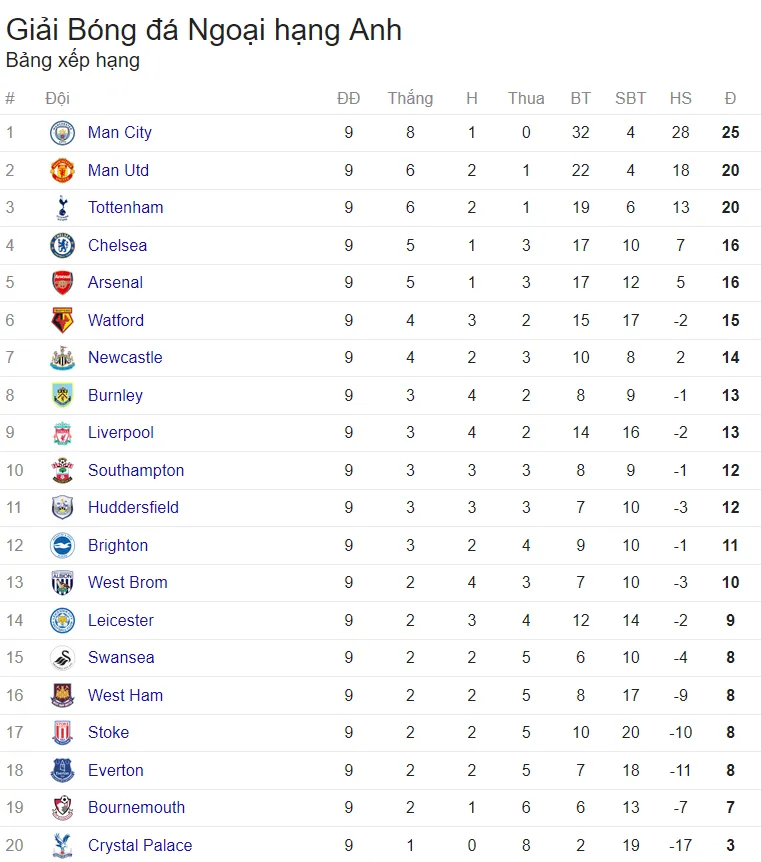Click the Man Utd club crest
761x862 pixels.
[62, 170]
